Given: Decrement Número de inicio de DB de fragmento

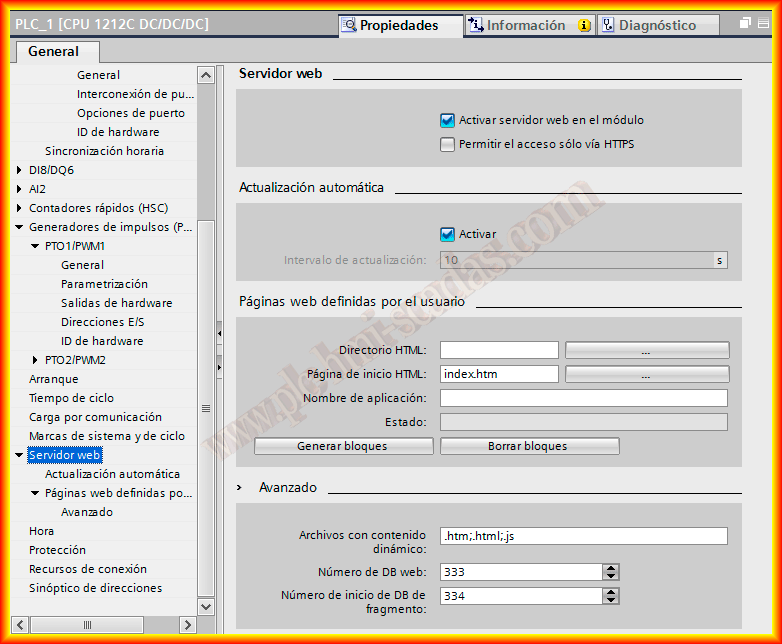Looking at the screenshot, I should click(610, 600).
